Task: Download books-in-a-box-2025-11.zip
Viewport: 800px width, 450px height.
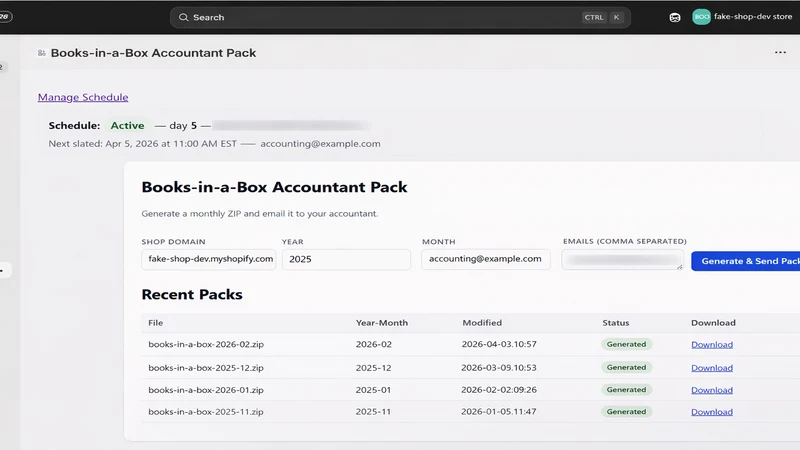Action: [712, 412]
